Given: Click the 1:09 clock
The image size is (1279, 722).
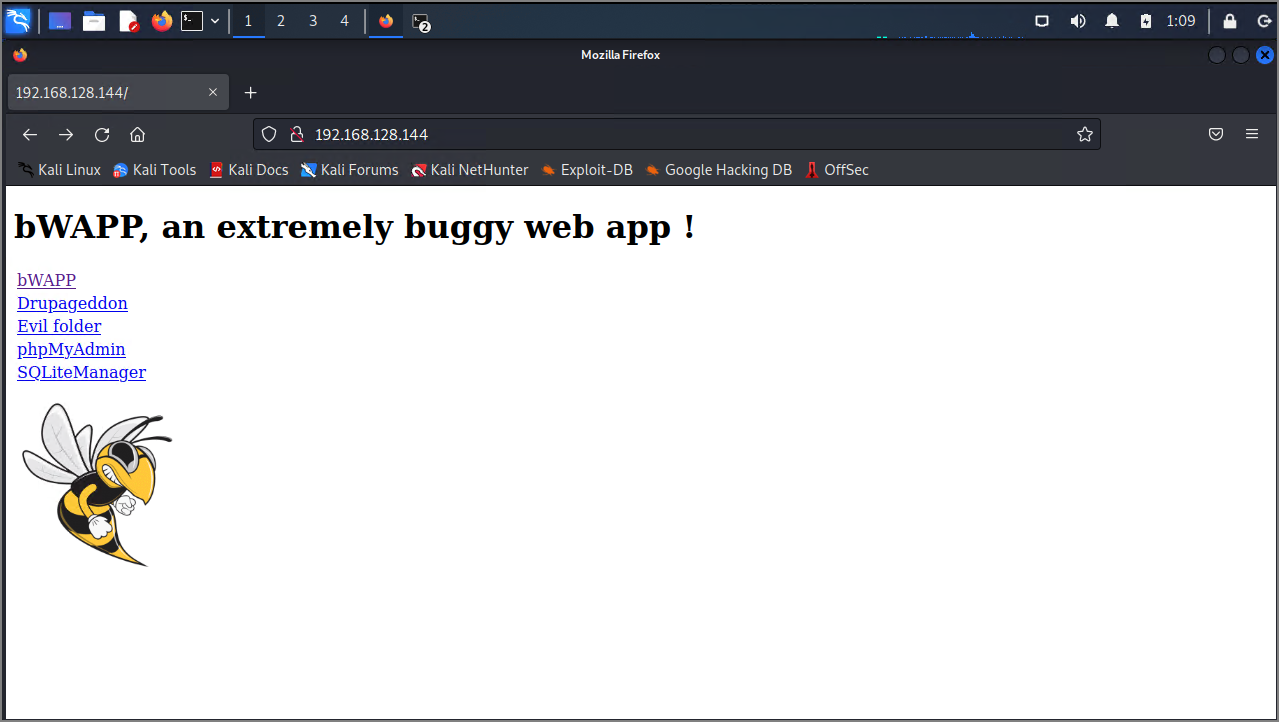Looking at the screenshot, I should click(1181, 20).
